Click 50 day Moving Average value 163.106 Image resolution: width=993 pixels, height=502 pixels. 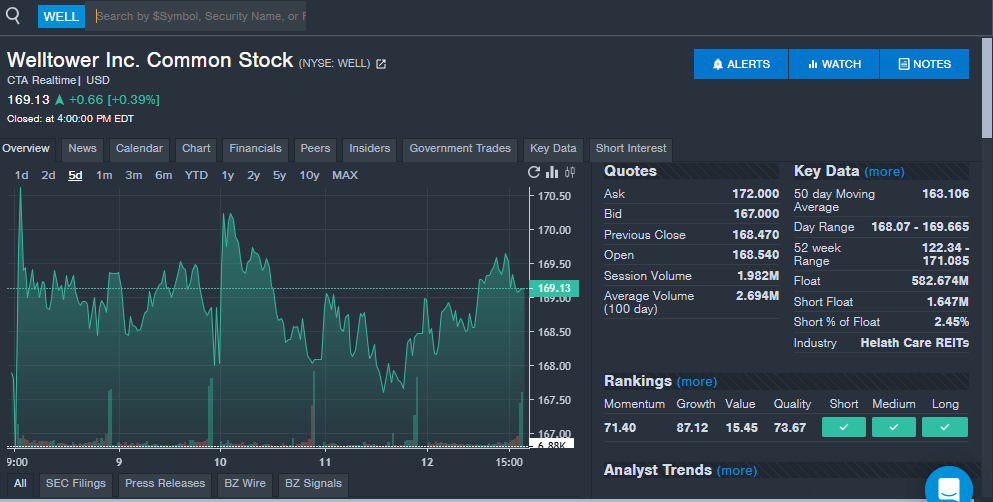(x=946, y=194)
